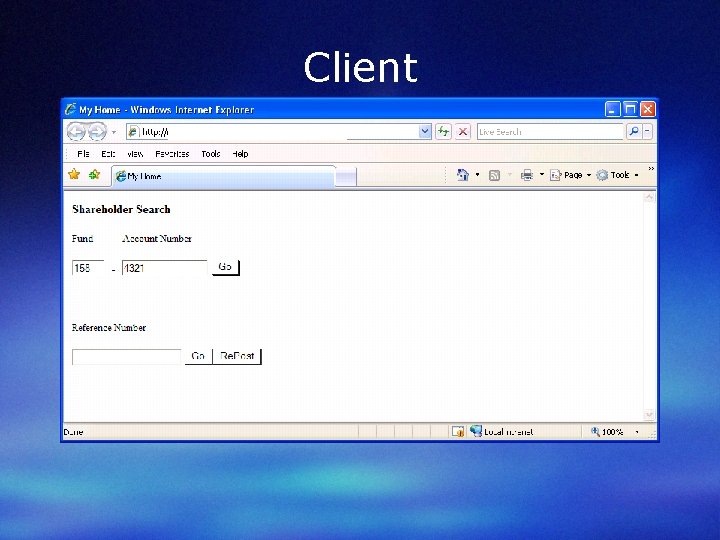Open the Page dropdown menu
This screenshot has width=720, height=540.
coord(571,175)
